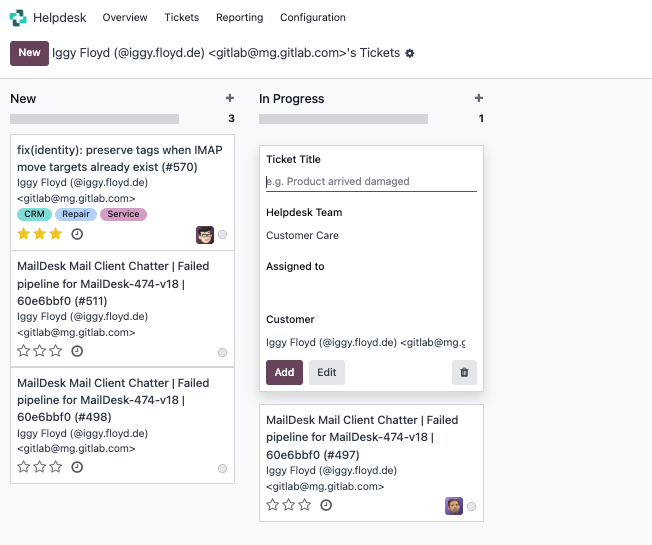Set third priority star on ticket #511

coord(55,351)
